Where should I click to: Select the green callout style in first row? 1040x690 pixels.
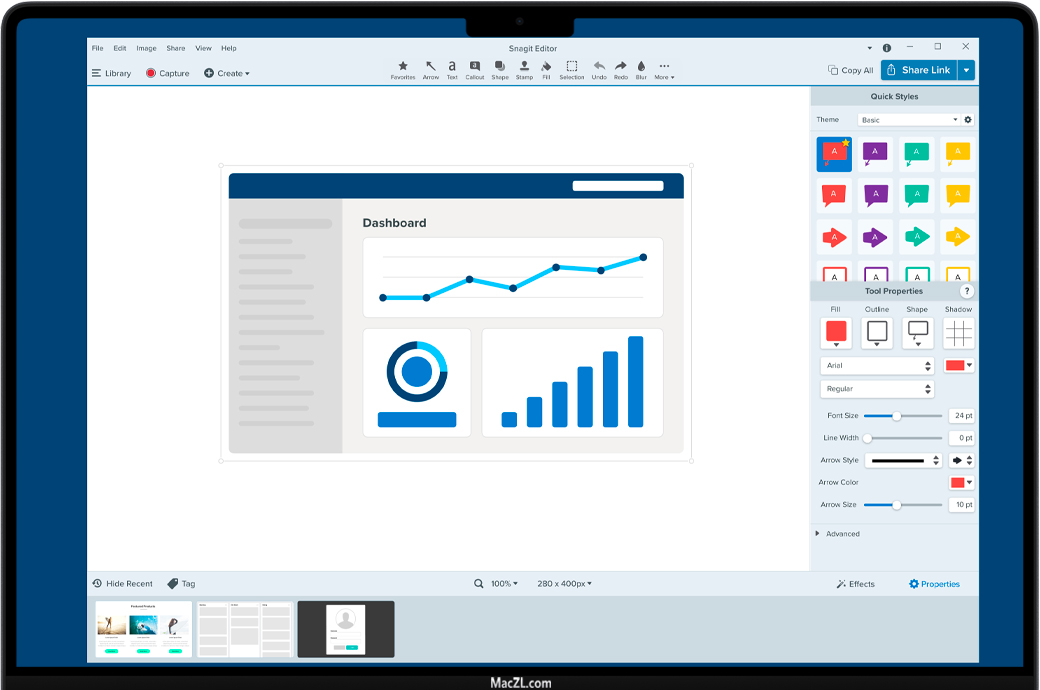(x=917, y=154)
